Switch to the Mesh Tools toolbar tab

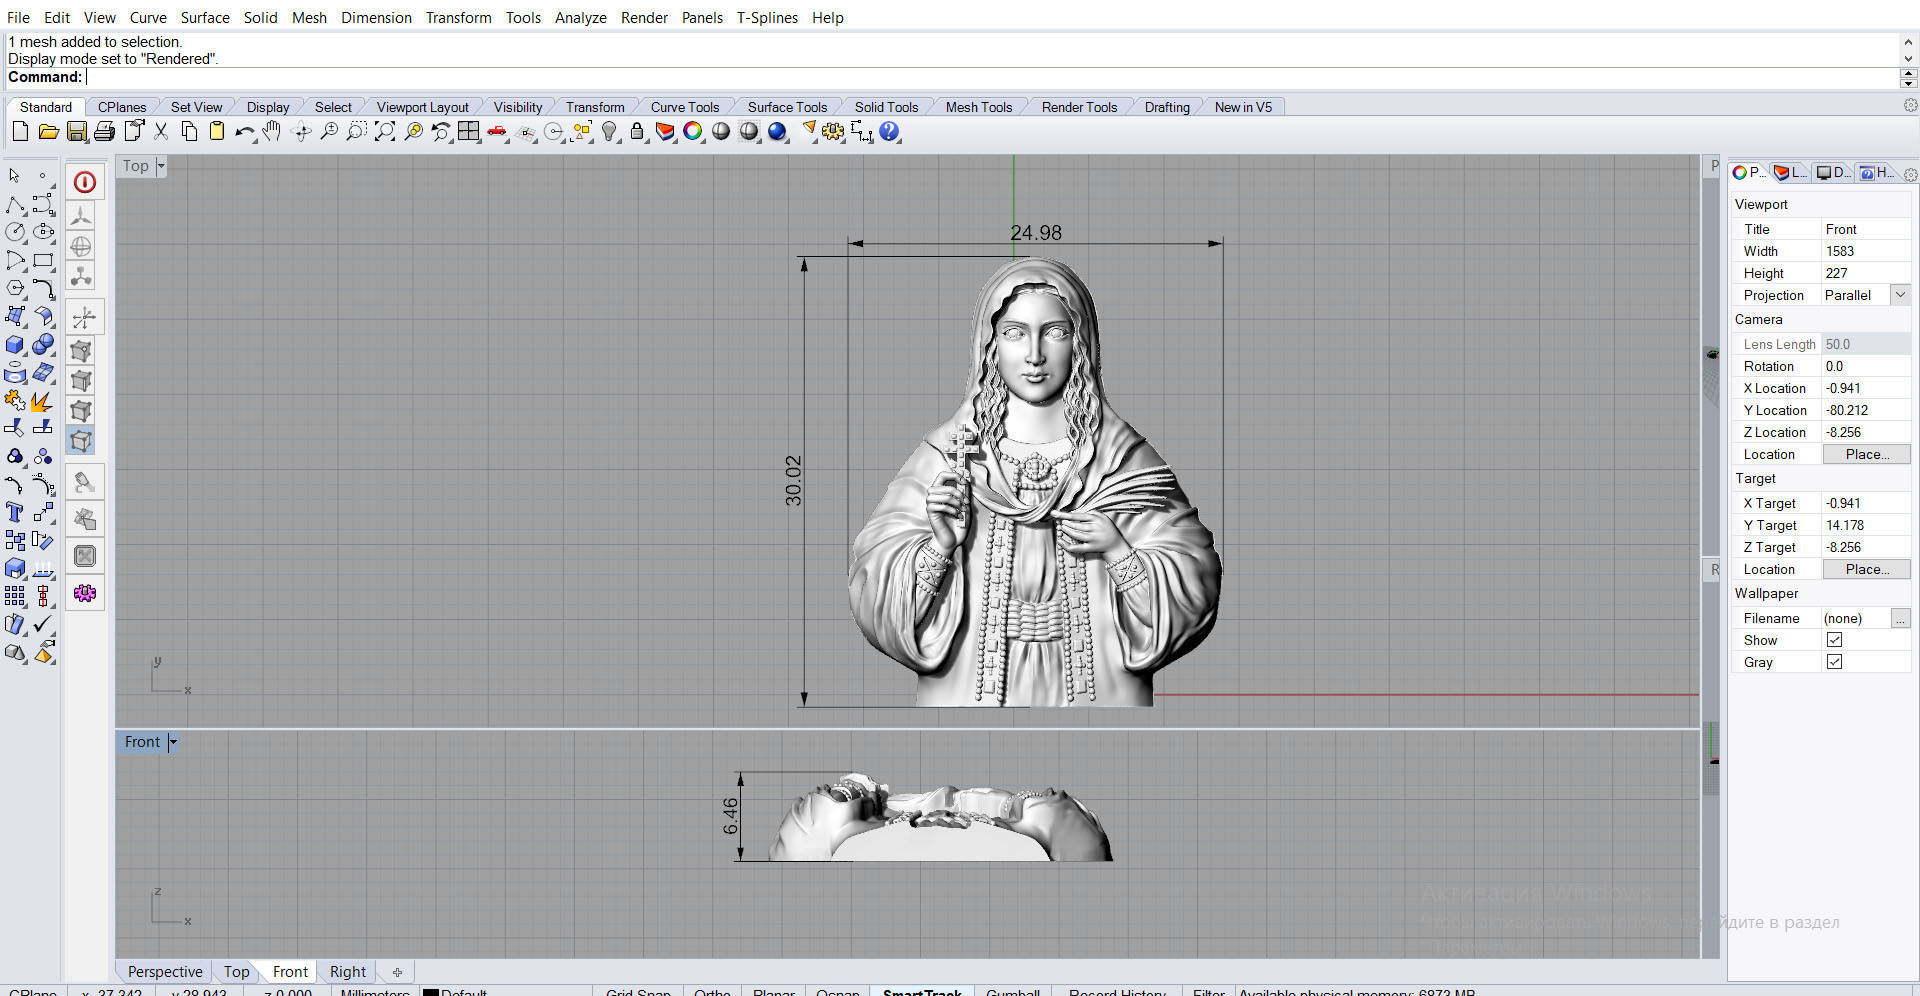pos(979,107)
